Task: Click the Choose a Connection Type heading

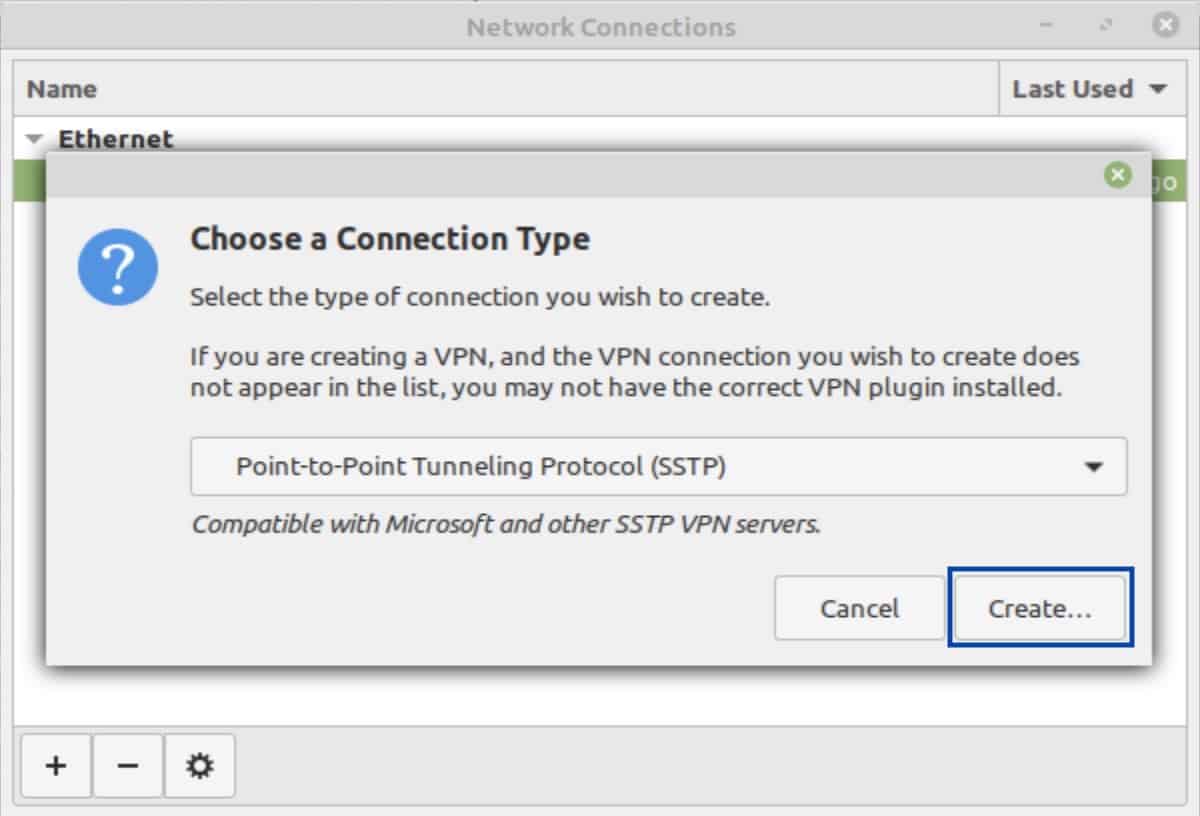Action: 390,239
